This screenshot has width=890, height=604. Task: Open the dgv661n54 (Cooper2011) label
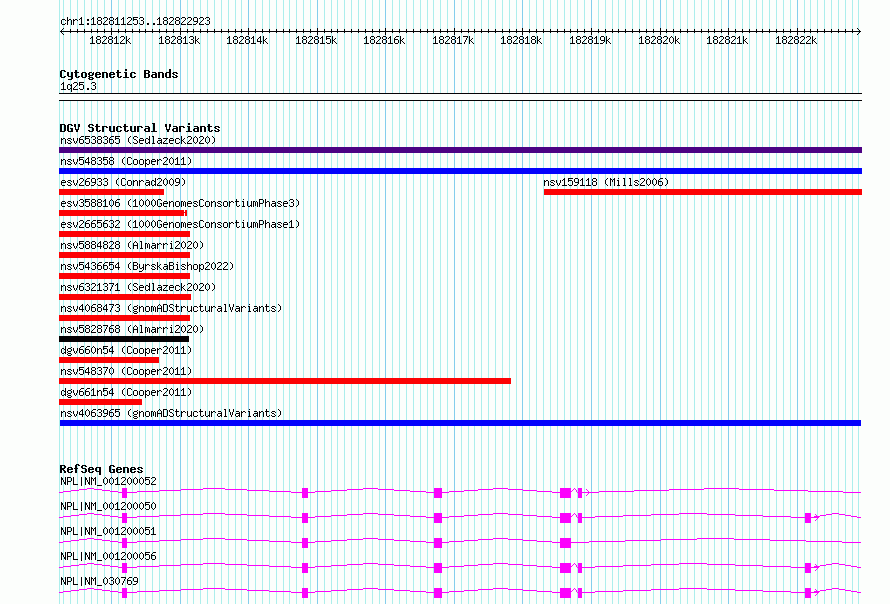pyautogui.click(x=126, y=392)
